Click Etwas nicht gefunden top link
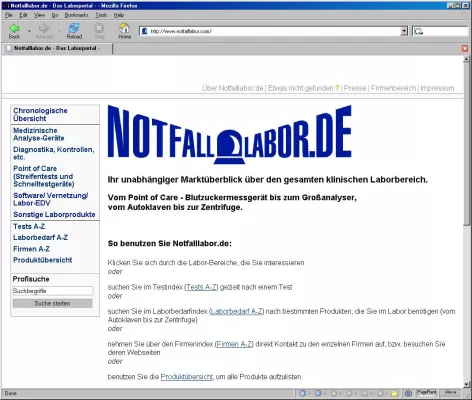 pos(301,88)
